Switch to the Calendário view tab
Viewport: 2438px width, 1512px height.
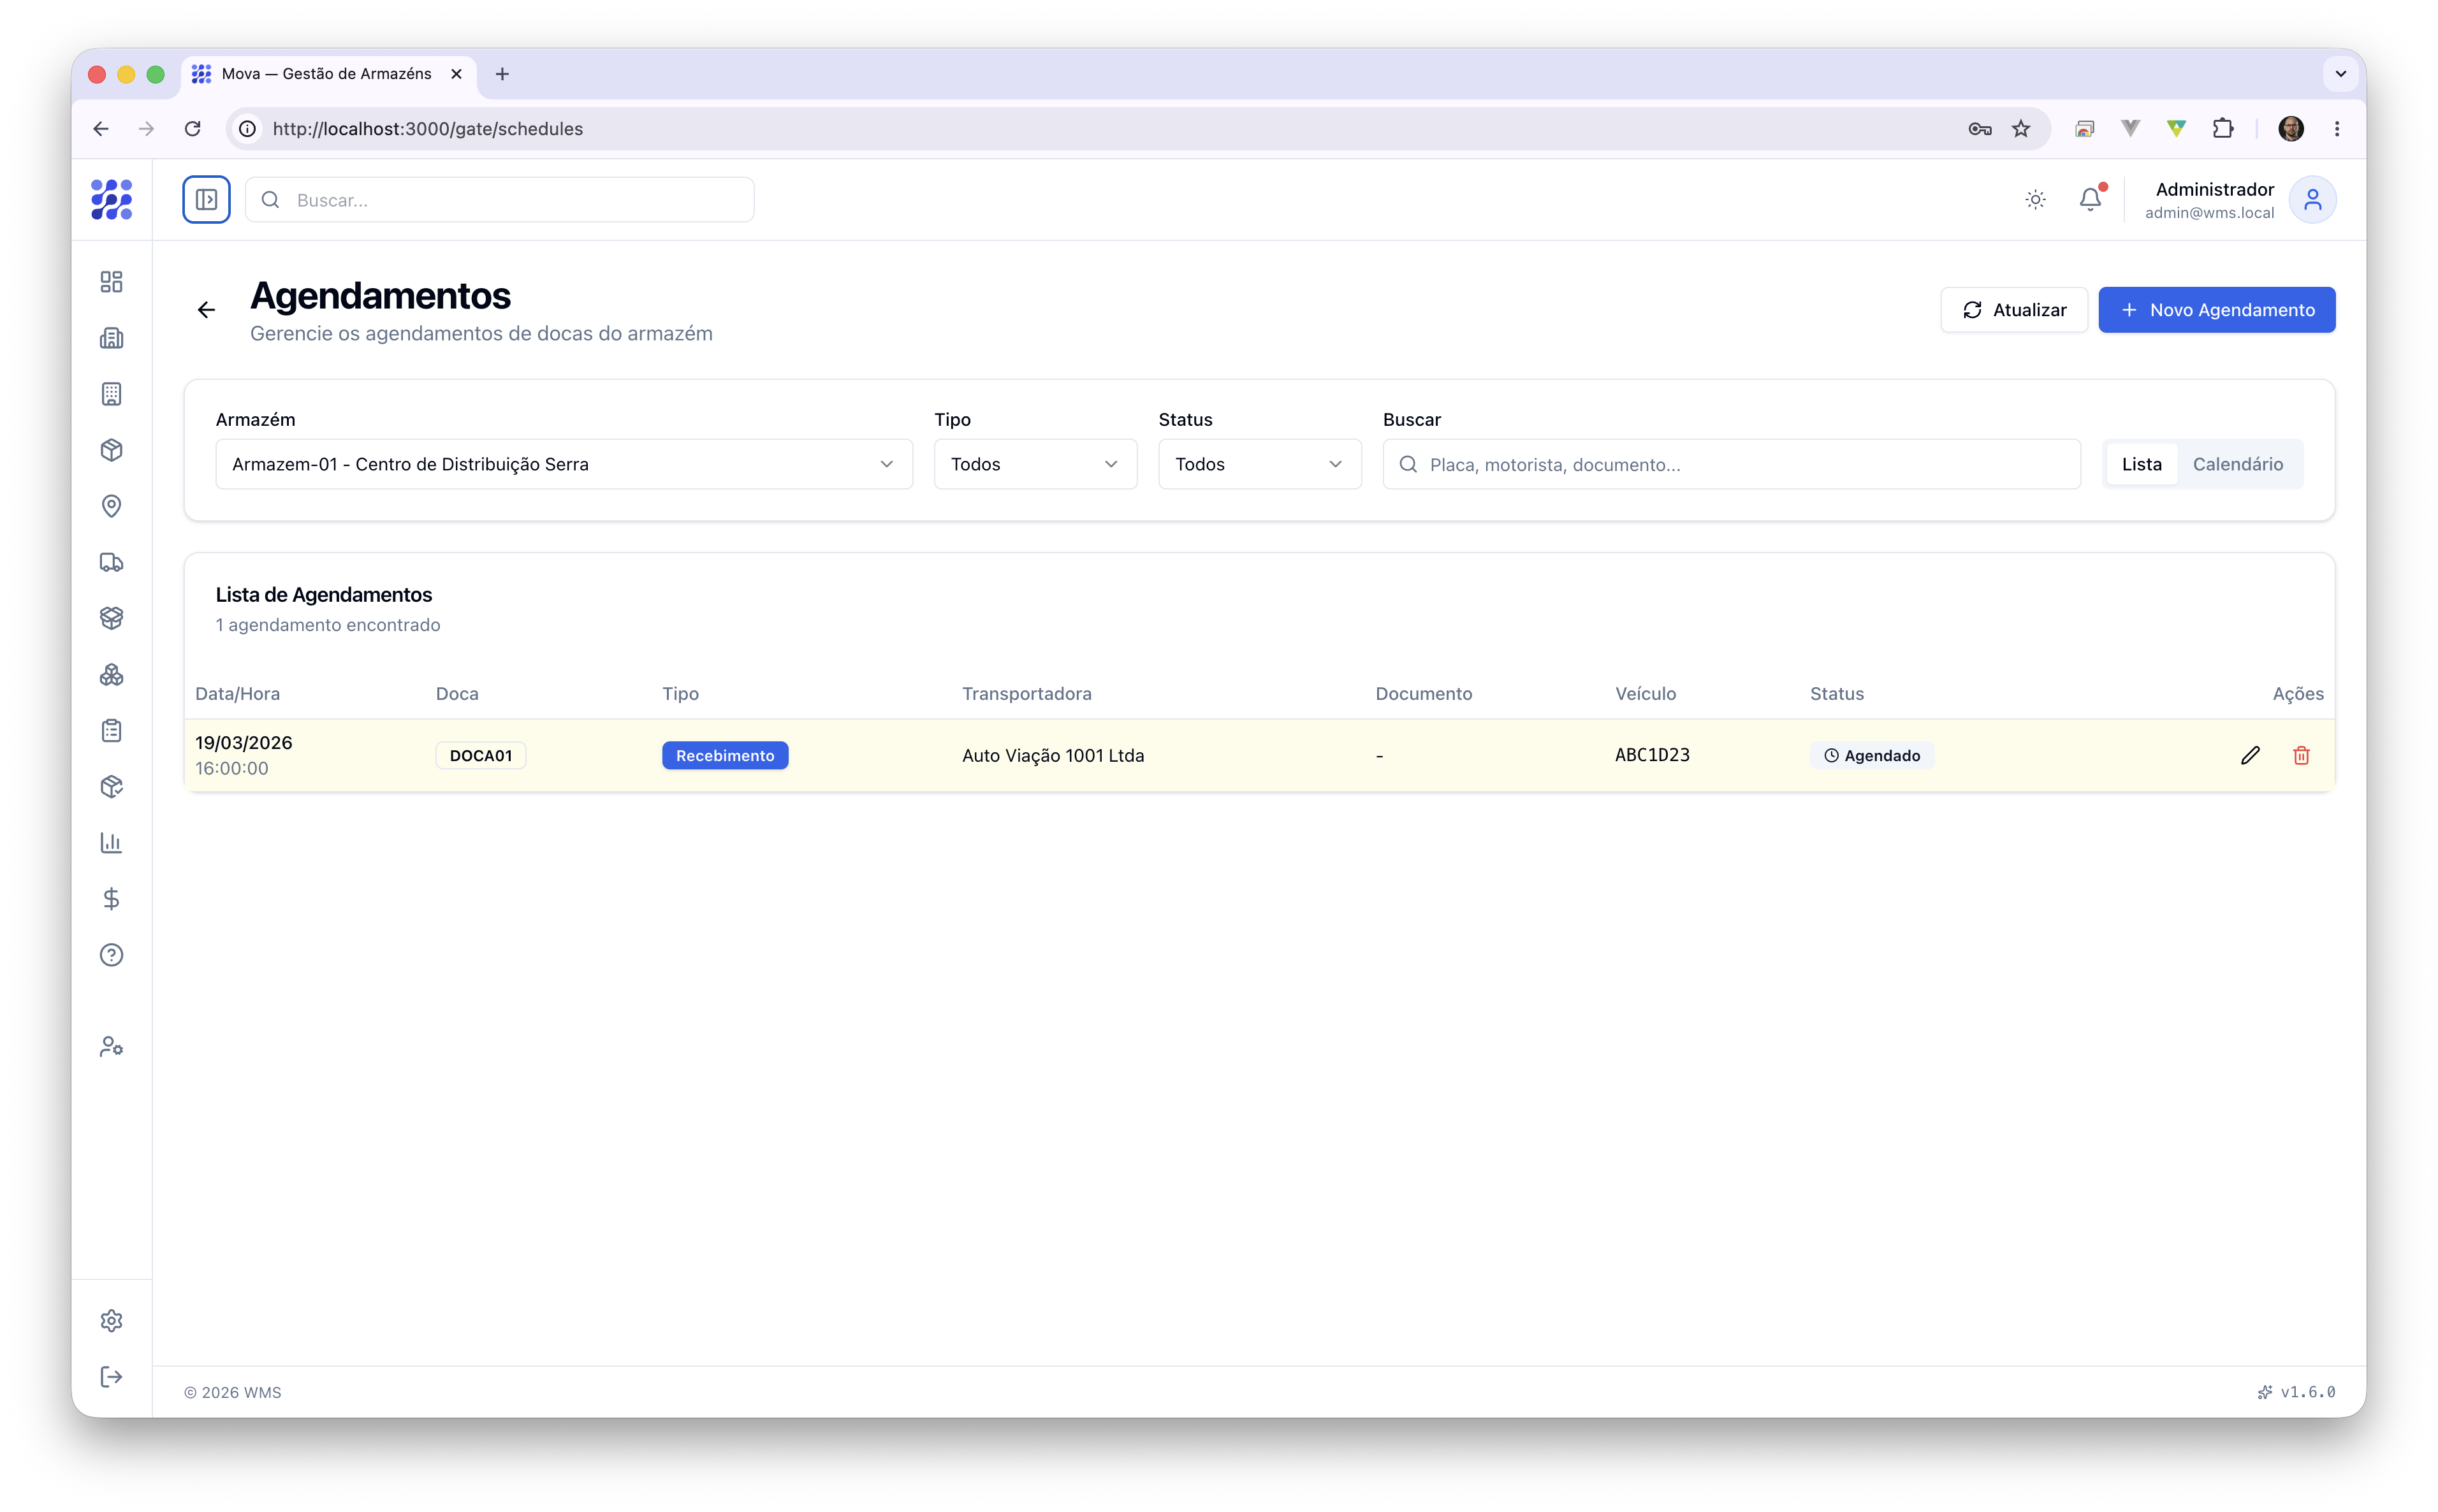pos(2237,464)
